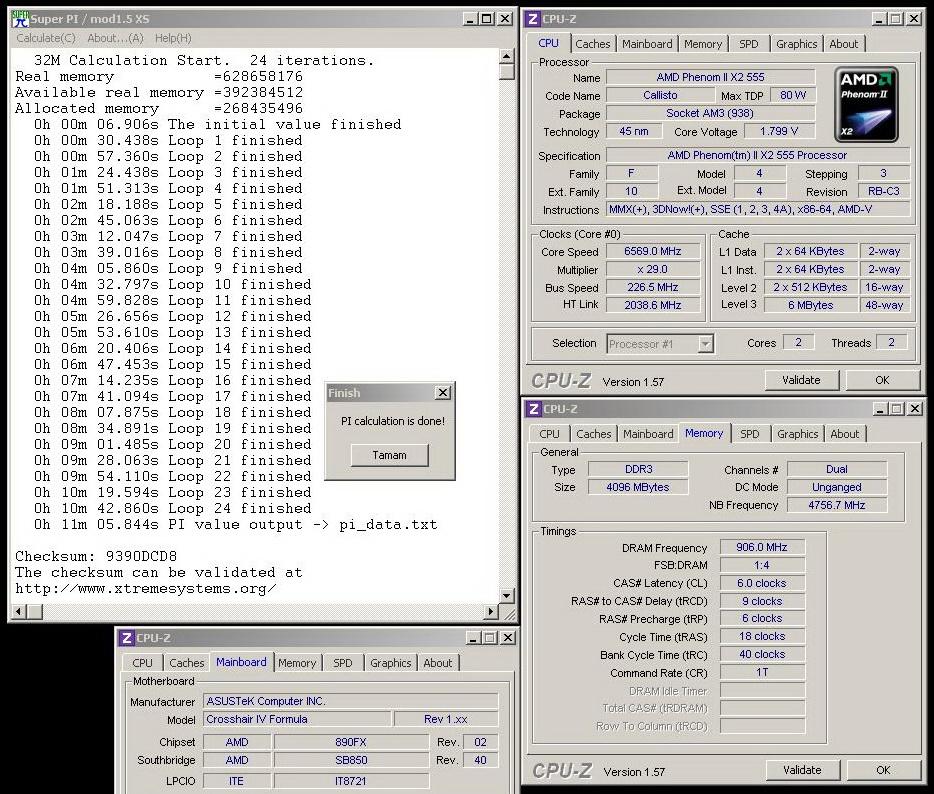
Task: Open Graphics tab in top CPU-Z window
Action: [796, 44]
